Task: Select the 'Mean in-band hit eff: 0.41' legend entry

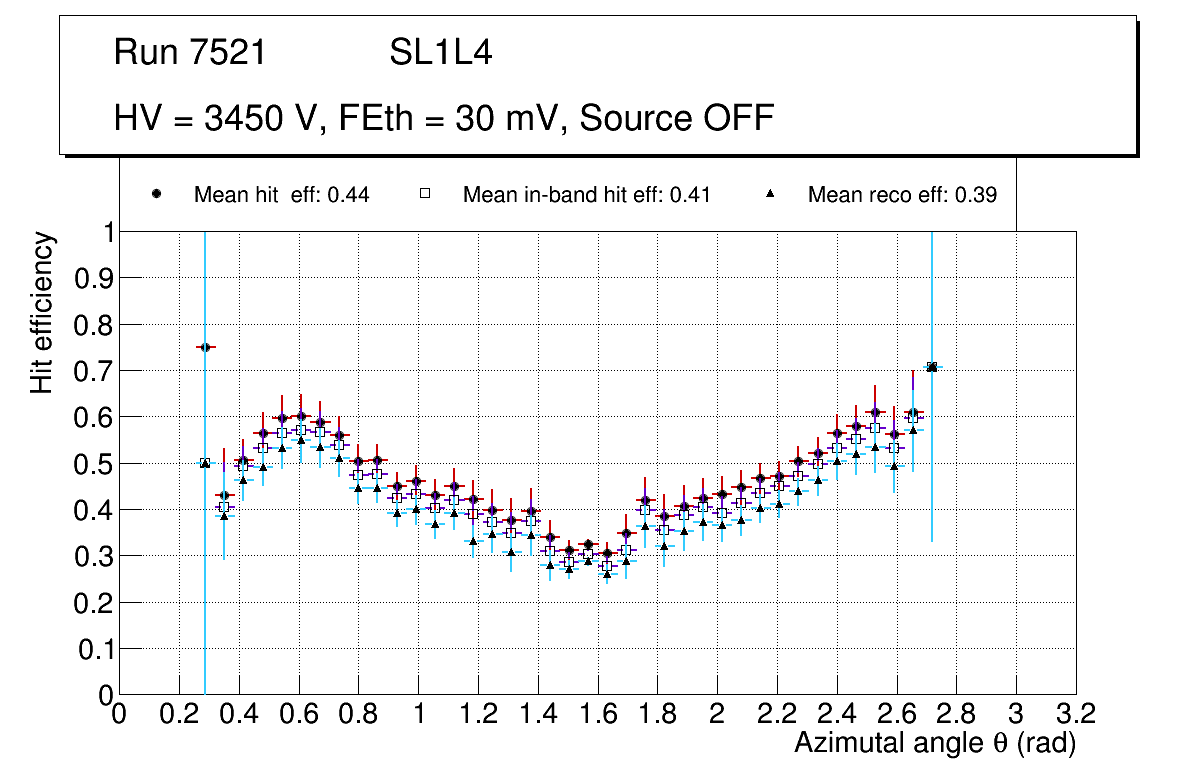Action: point(586,195)
